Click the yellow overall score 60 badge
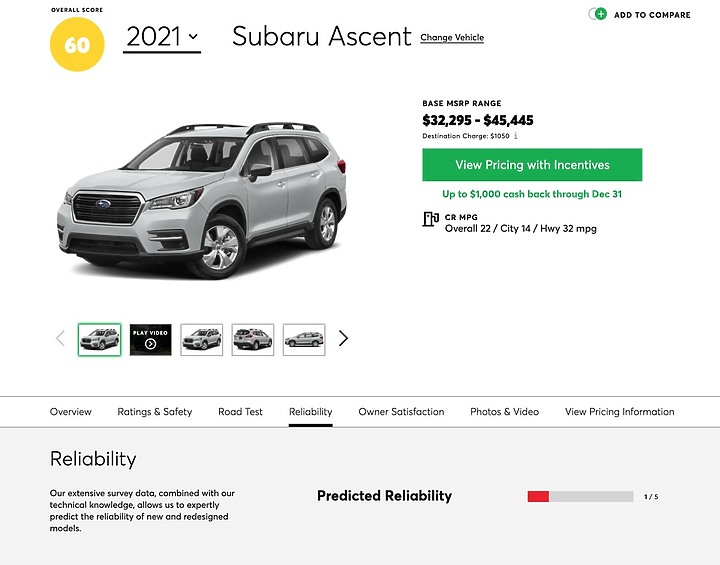This screenshot has width=720, height=565. coord(77,45)
